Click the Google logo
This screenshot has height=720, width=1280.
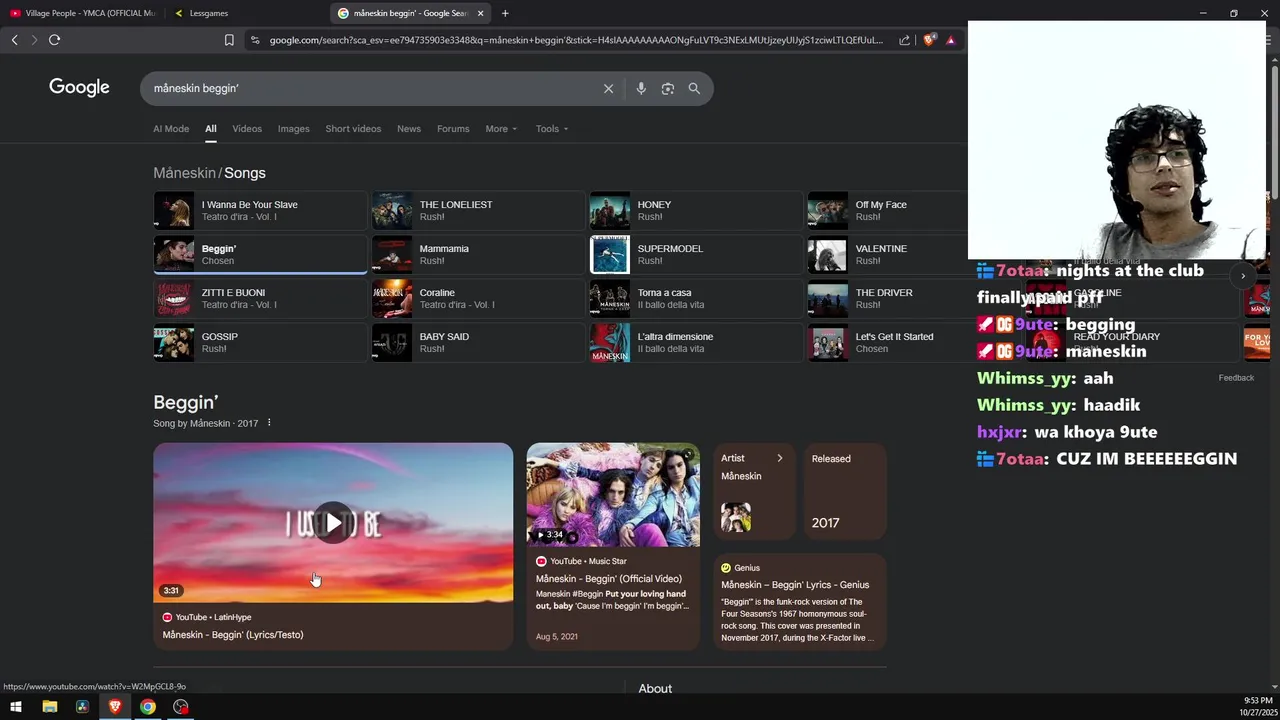(x=79, y=88)
